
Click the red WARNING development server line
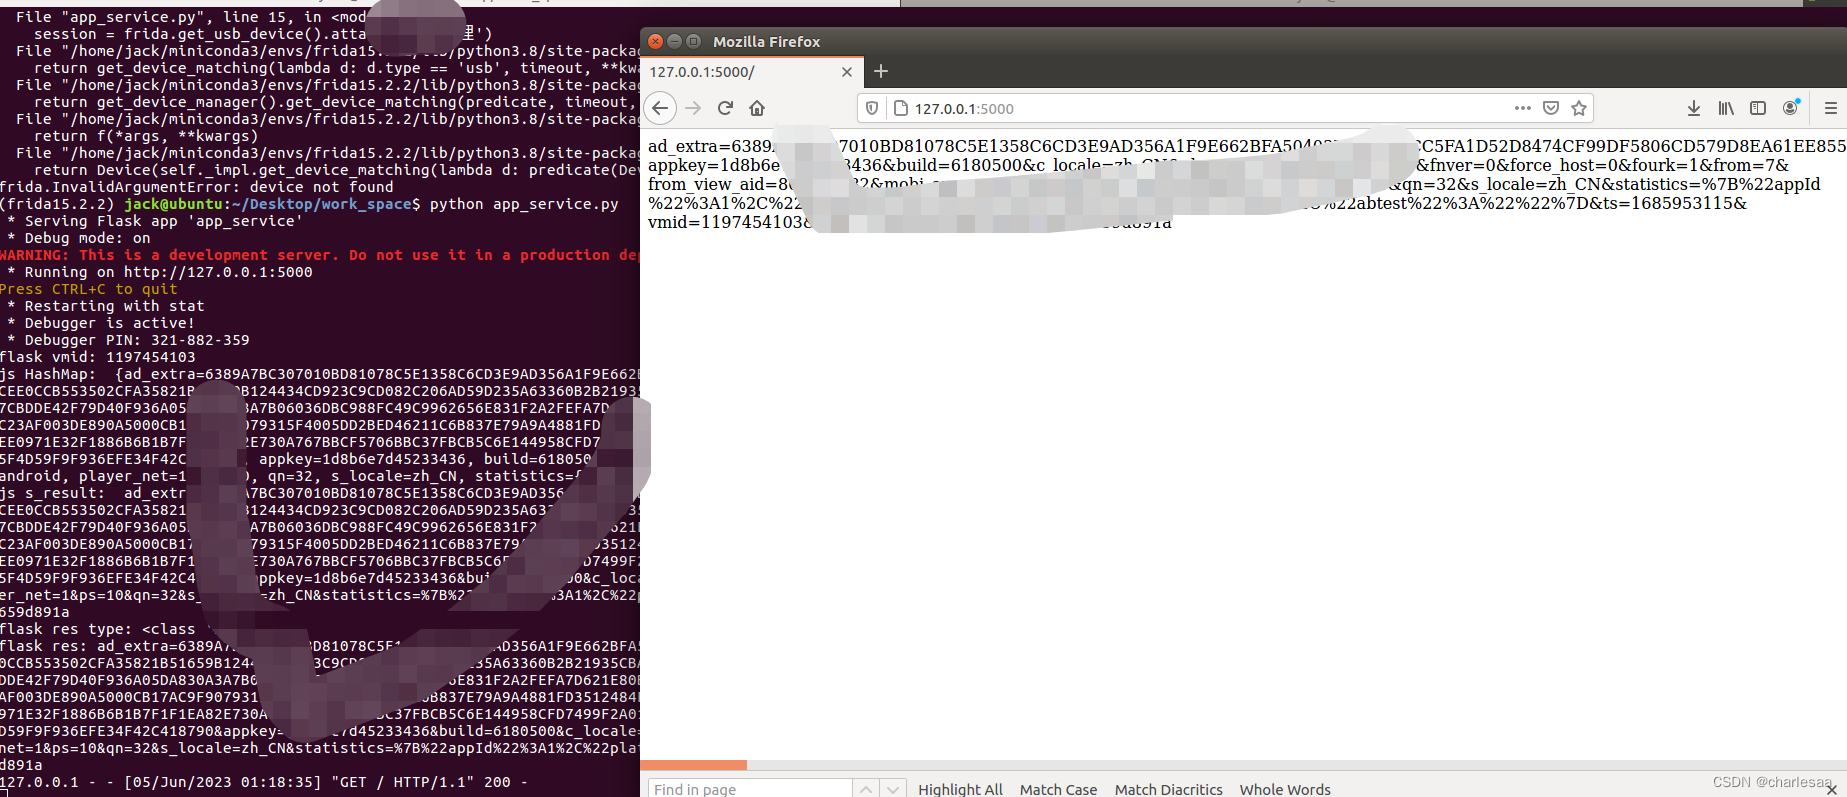pyautogui.click(x=320, y=255)
